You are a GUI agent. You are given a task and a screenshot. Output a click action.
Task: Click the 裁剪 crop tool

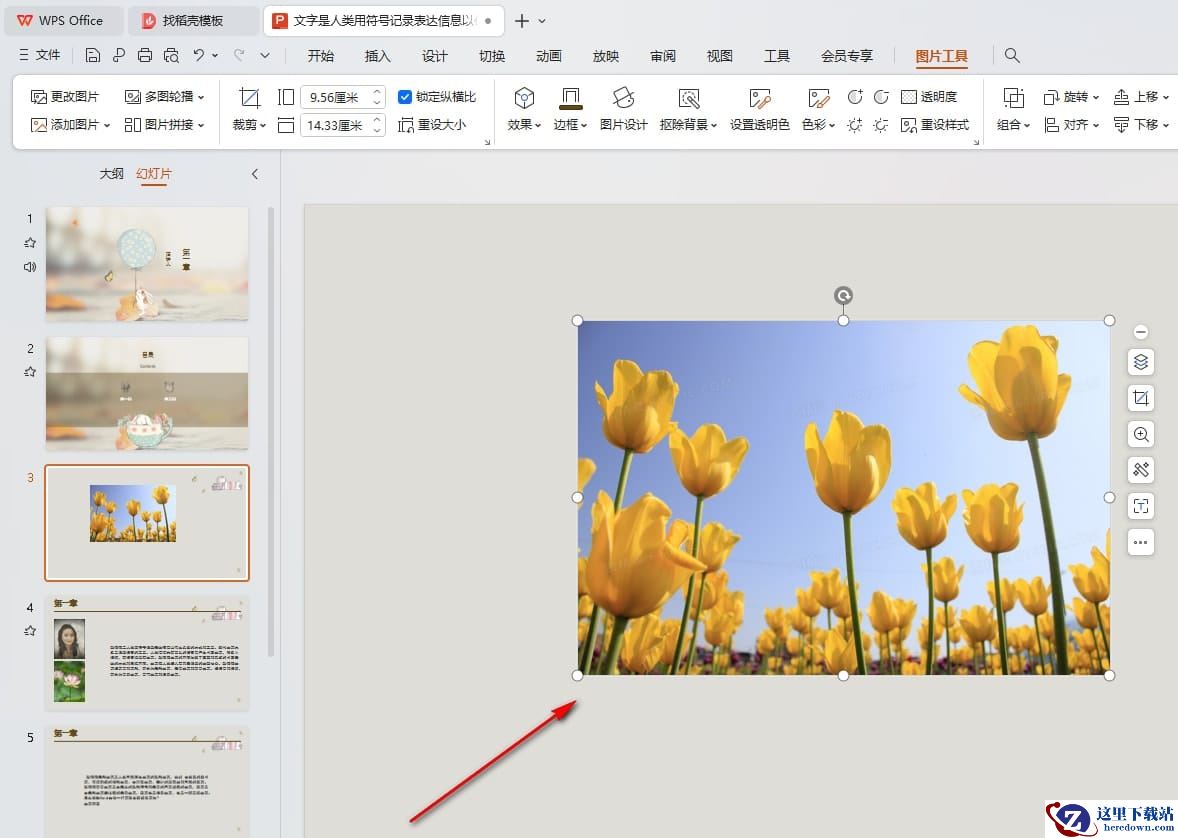coord(249,110)
